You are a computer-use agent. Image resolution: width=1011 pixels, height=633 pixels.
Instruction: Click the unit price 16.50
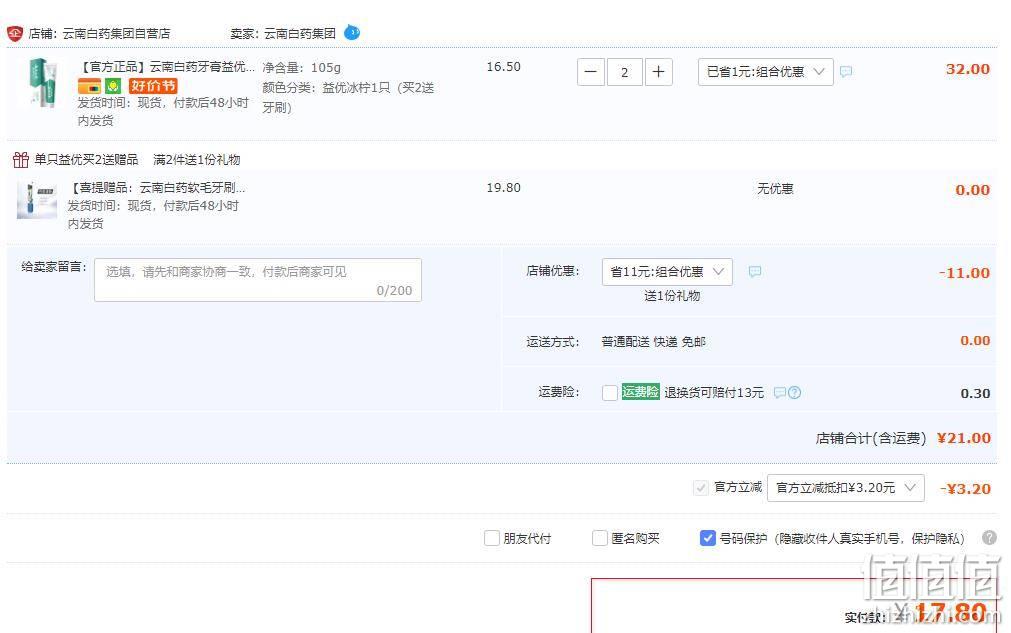pyautogui.click(x=504, y=67)
